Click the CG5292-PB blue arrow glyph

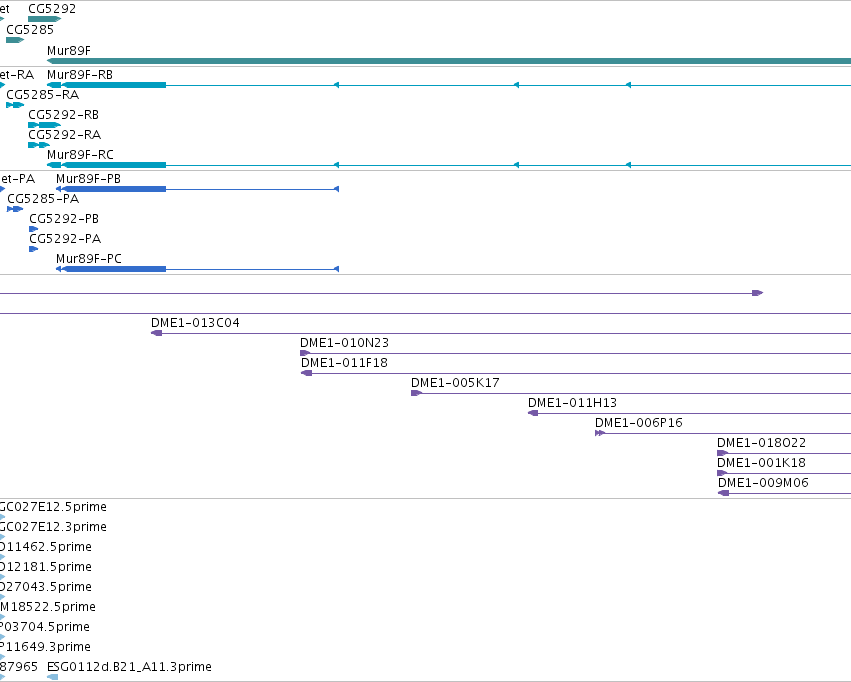[34, 229]
